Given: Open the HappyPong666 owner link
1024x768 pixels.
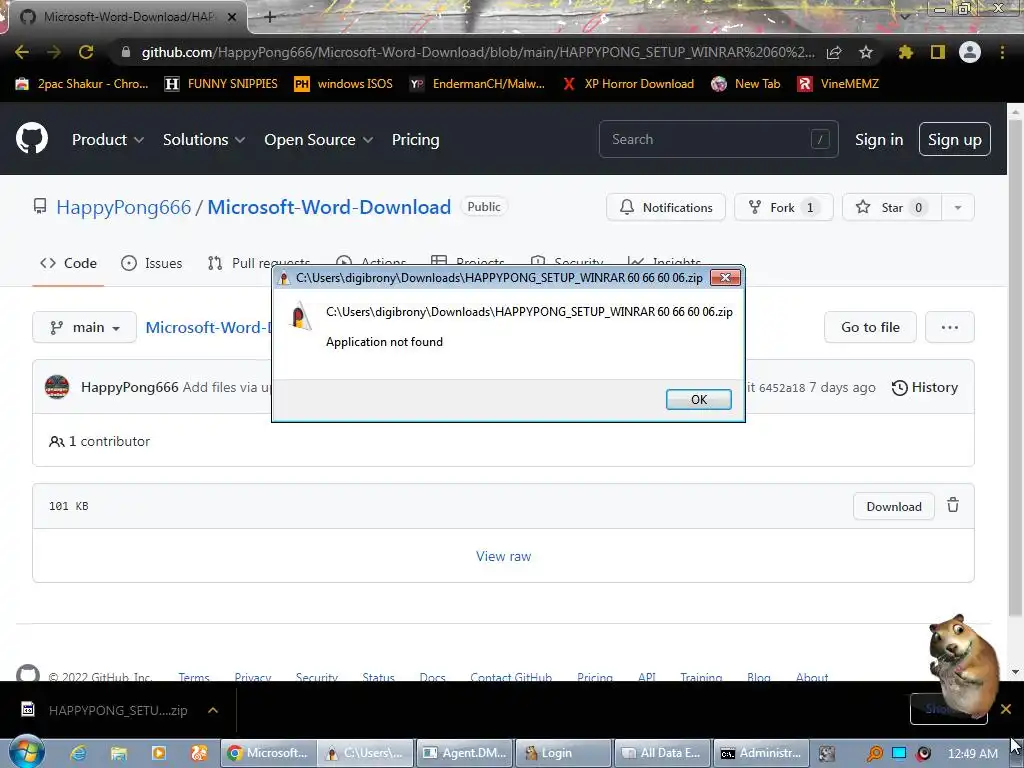Looking at the screenshot, I should click(x=123, y=207).
